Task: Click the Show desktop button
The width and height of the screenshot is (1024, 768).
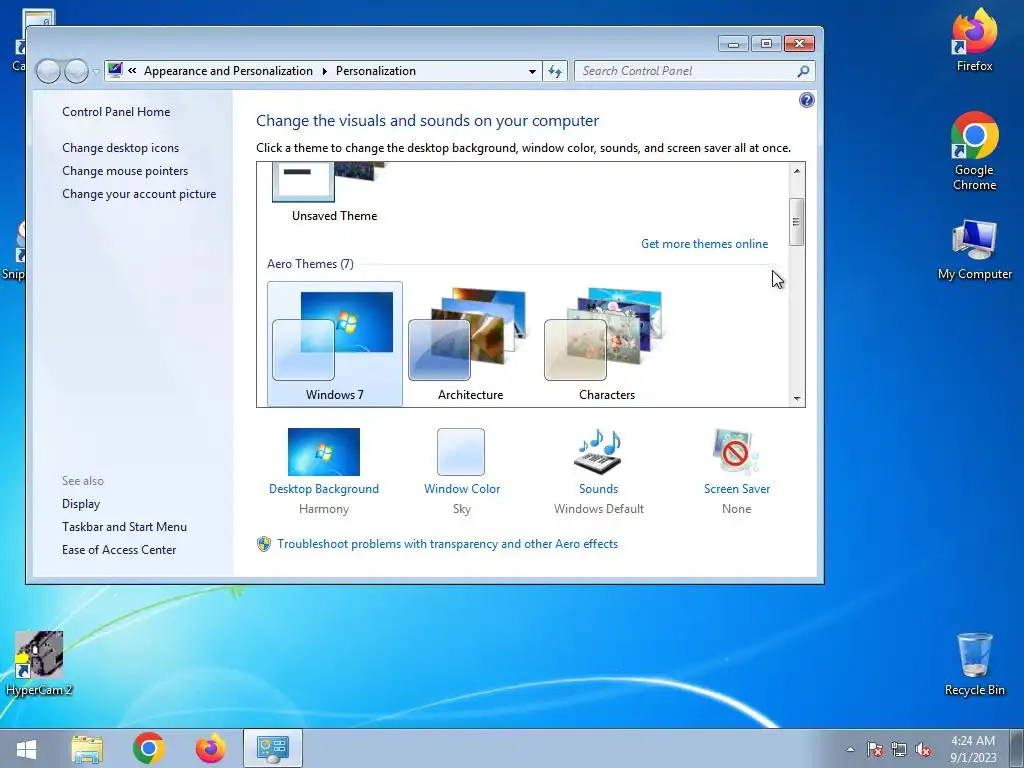Action: coord(1016,748)
